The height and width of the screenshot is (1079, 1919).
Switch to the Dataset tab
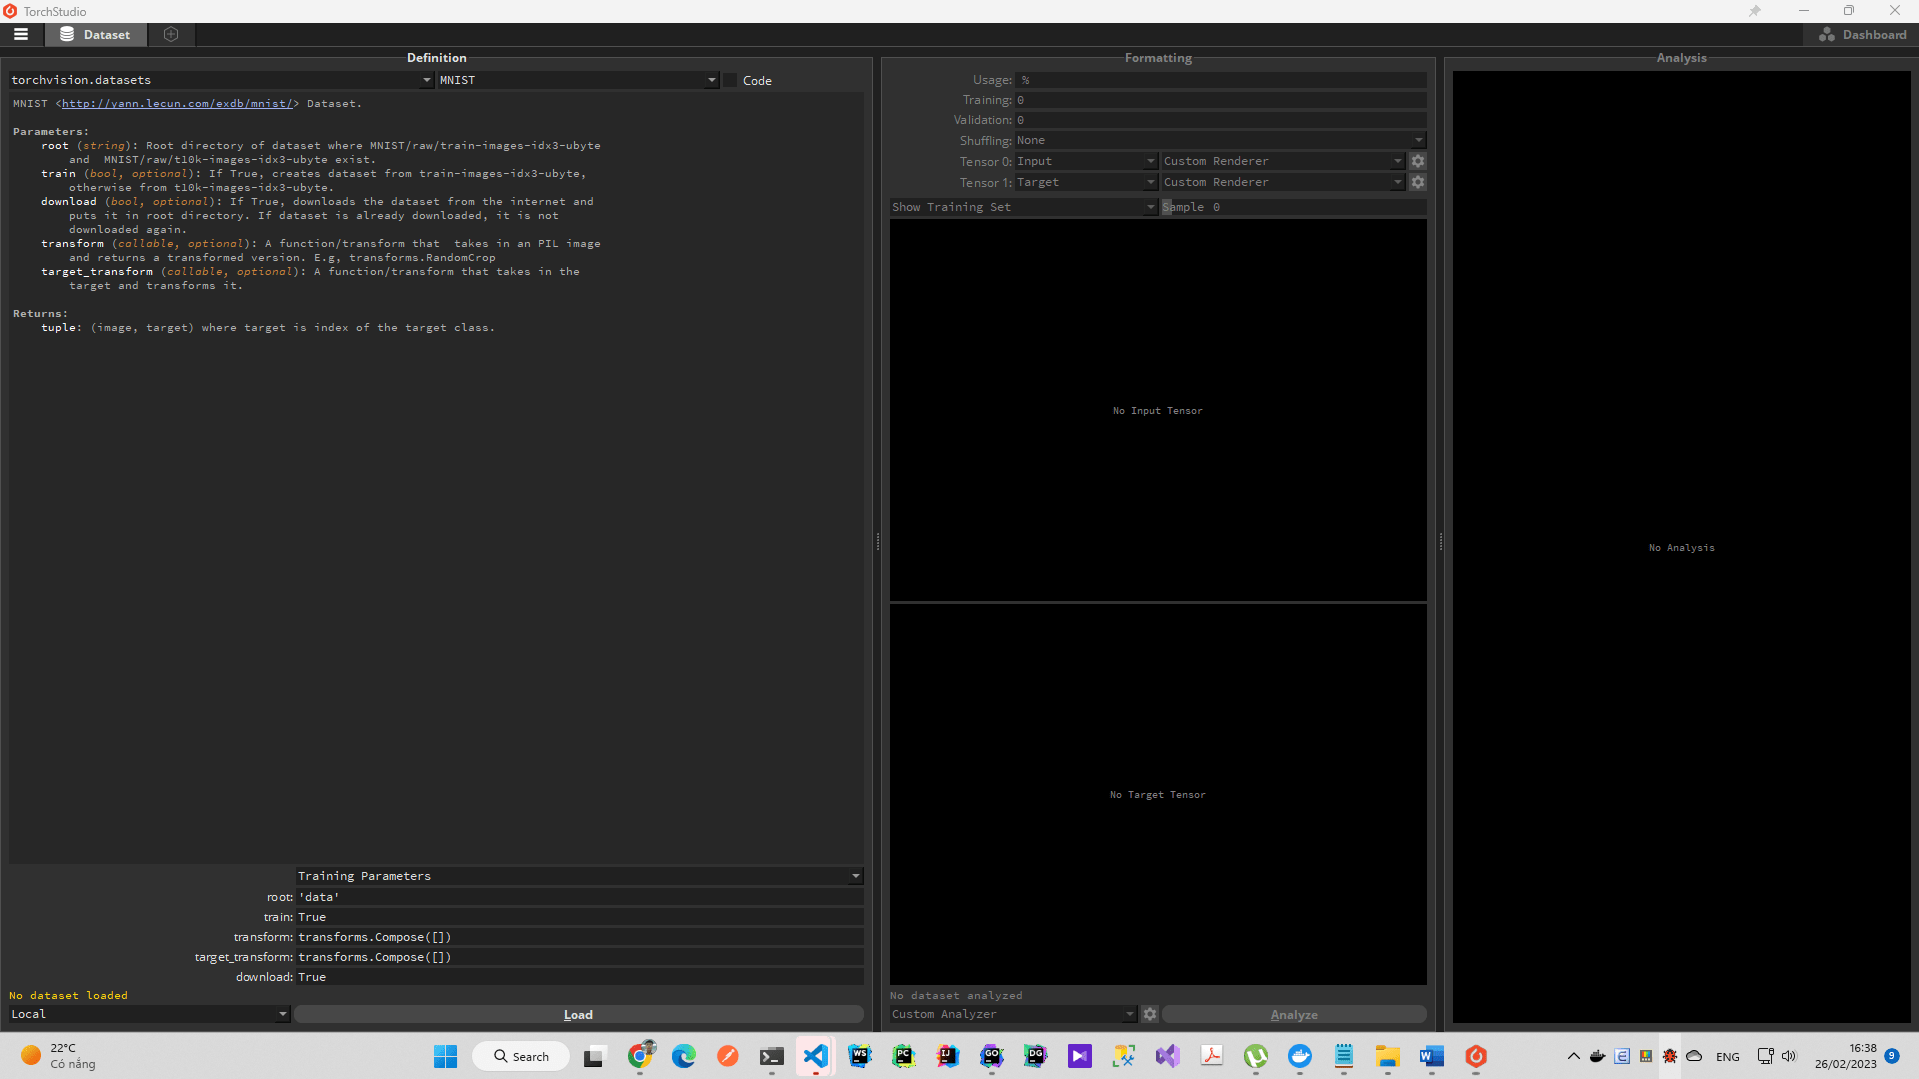tap(96, 34)
